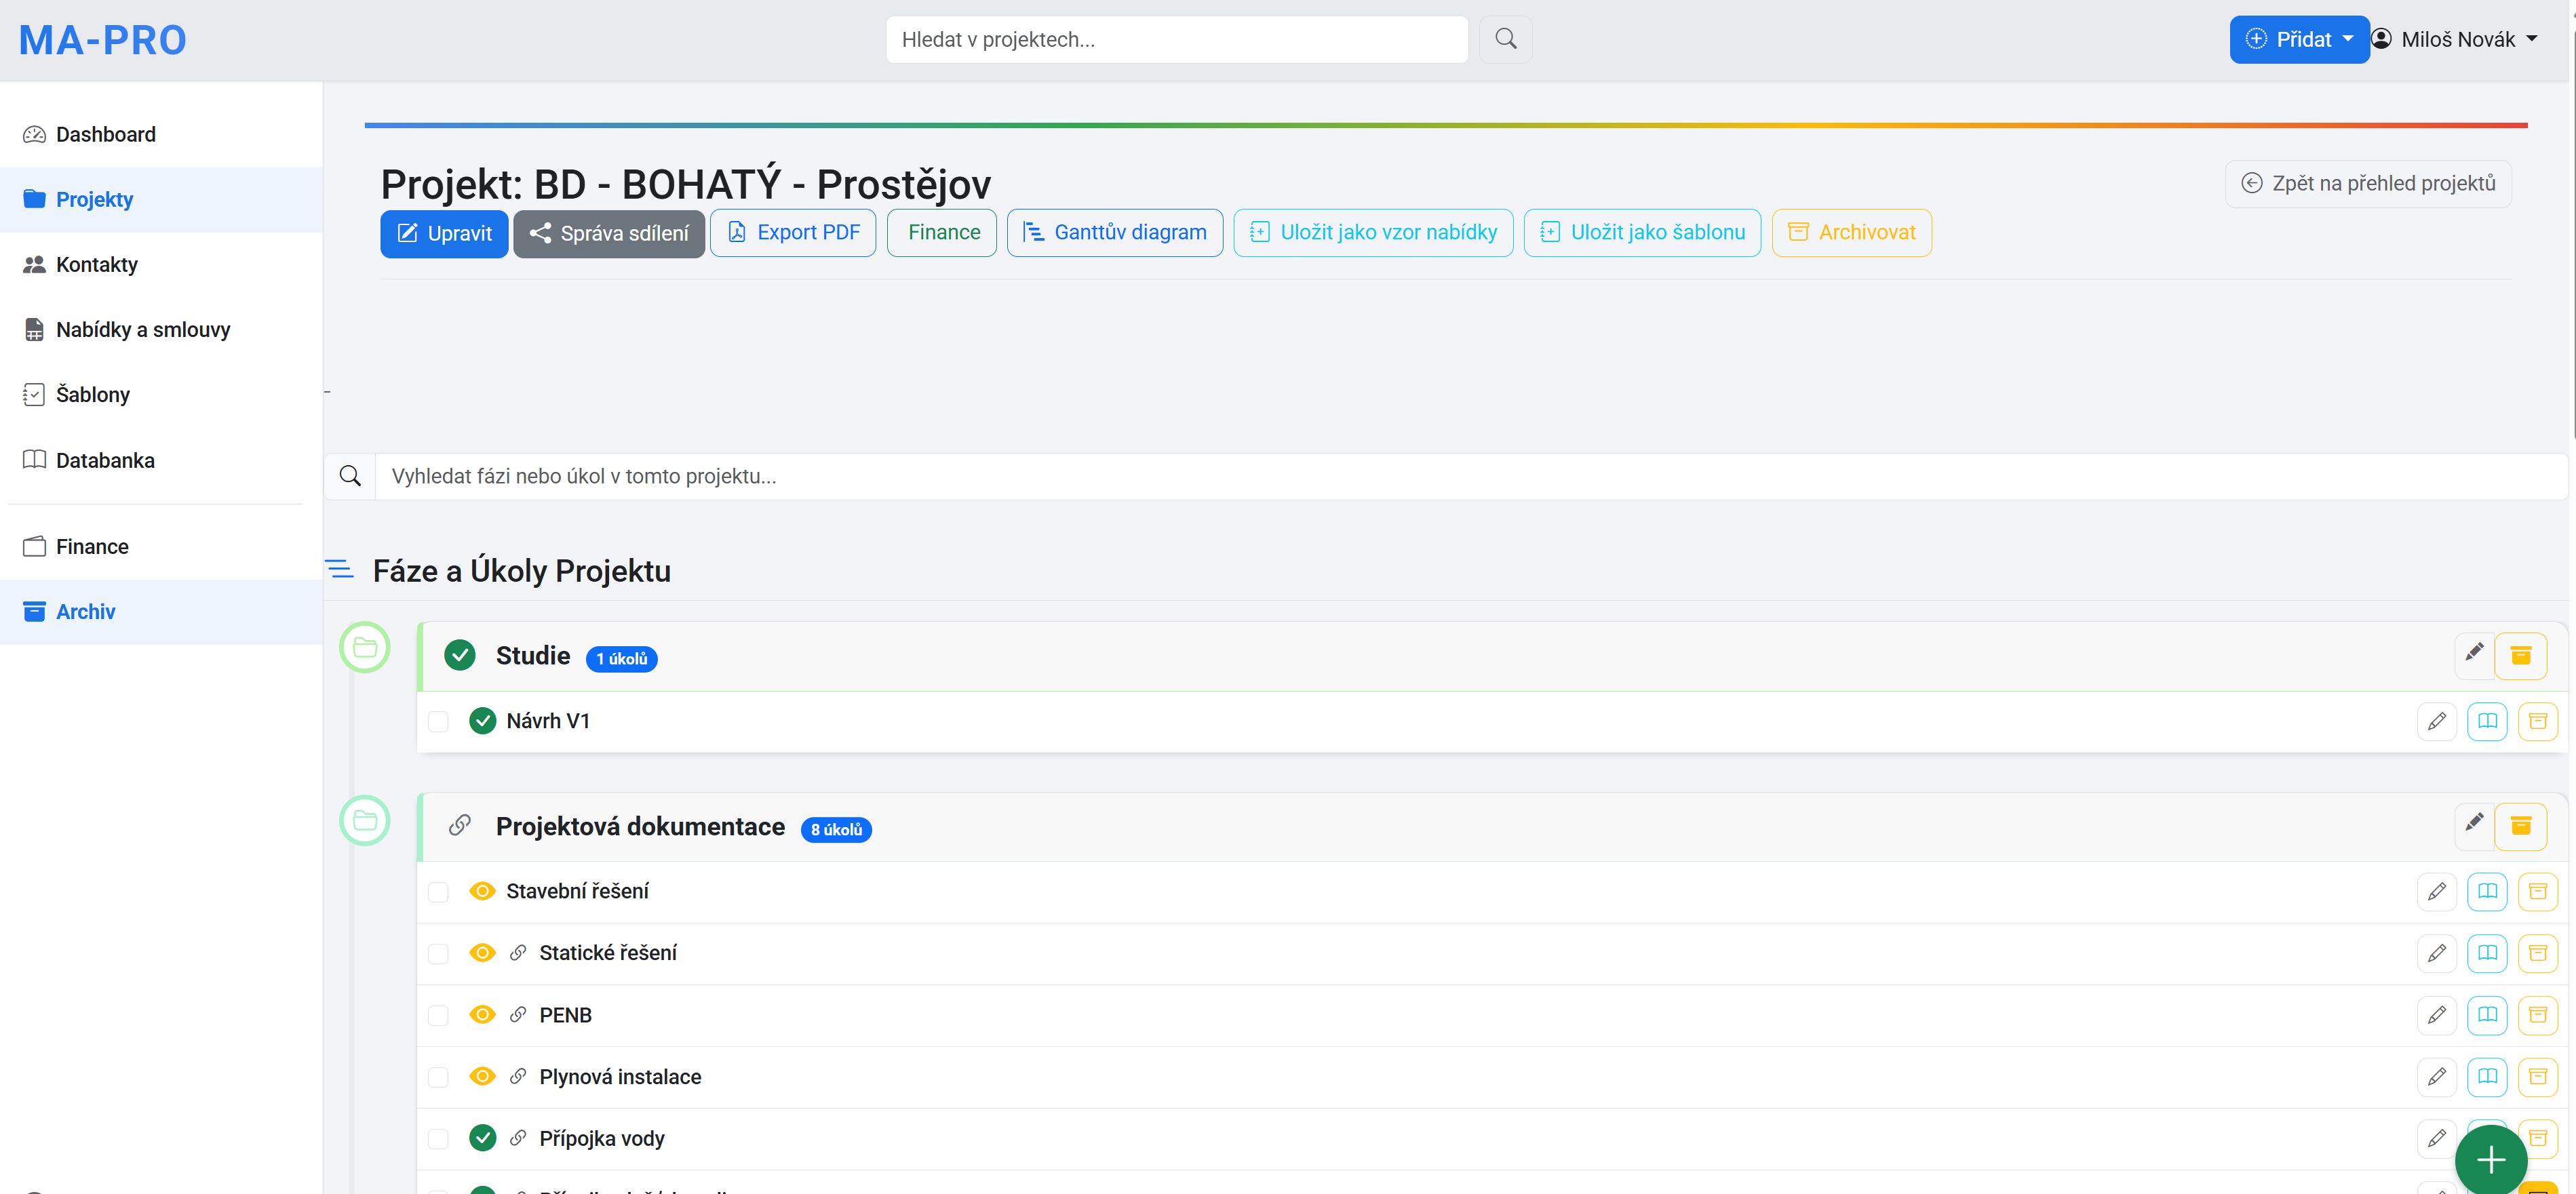This screenshot has height=1194, width=2576.
Task: Click Zpět na přehled projektů link
Action: [x=2368, y=183]
